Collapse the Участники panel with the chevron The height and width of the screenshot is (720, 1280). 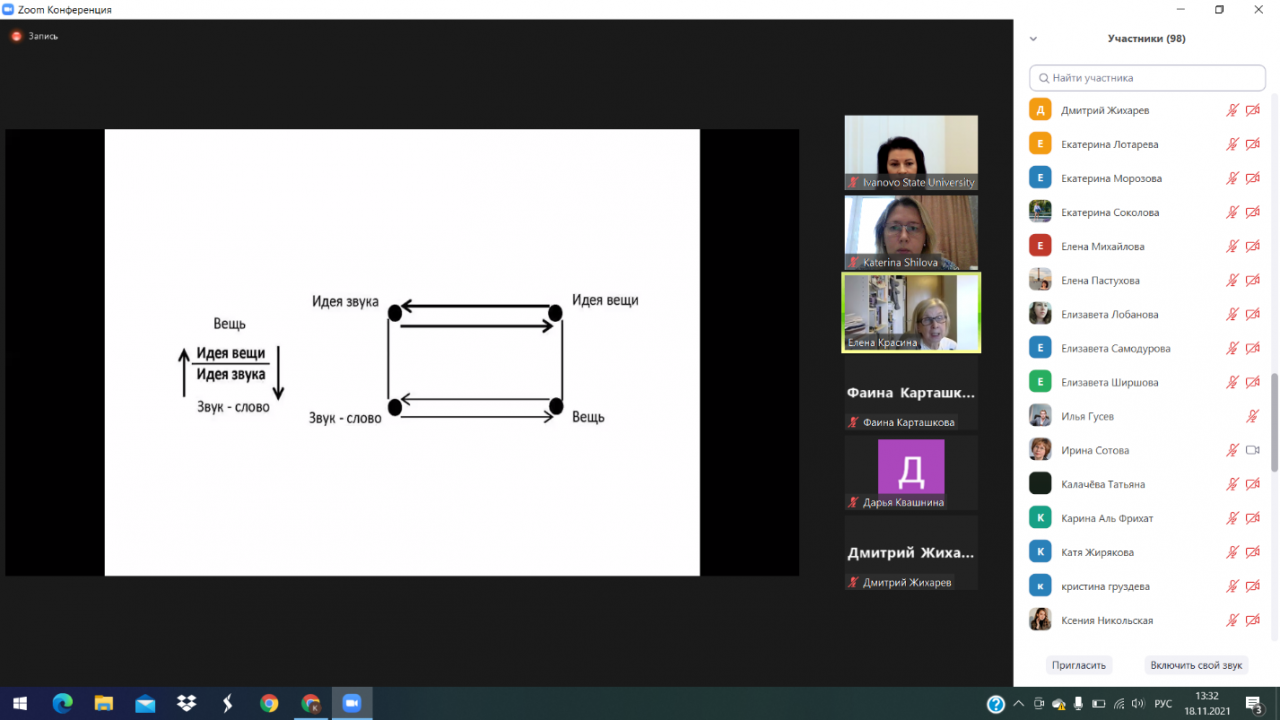point(1033,39)
